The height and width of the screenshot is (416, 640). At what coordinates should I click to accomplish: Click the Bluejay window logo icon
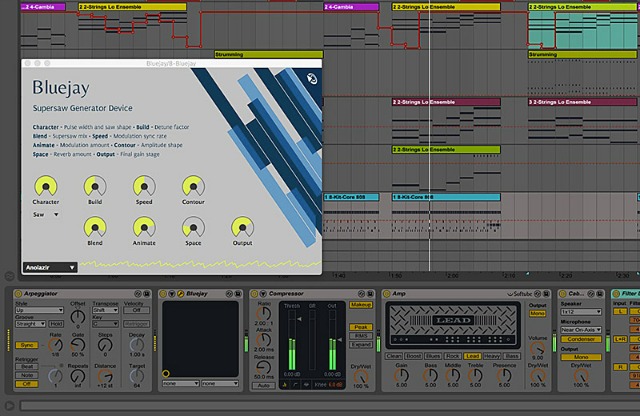(311, 78)
